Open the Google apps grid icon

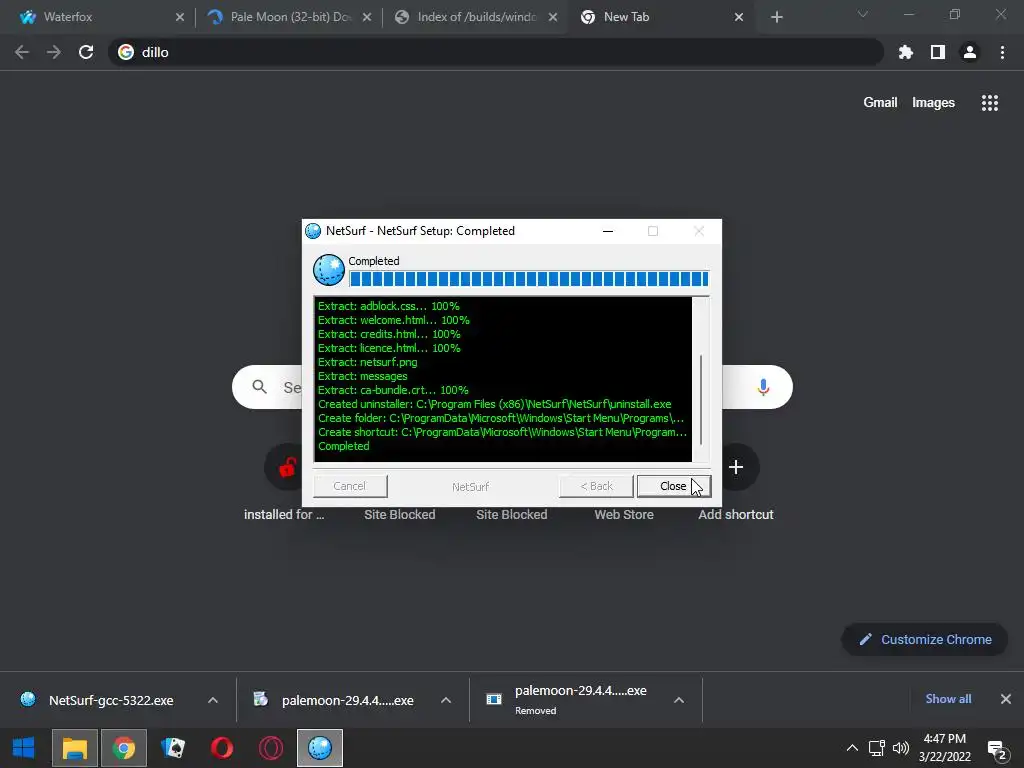point(990,103)
